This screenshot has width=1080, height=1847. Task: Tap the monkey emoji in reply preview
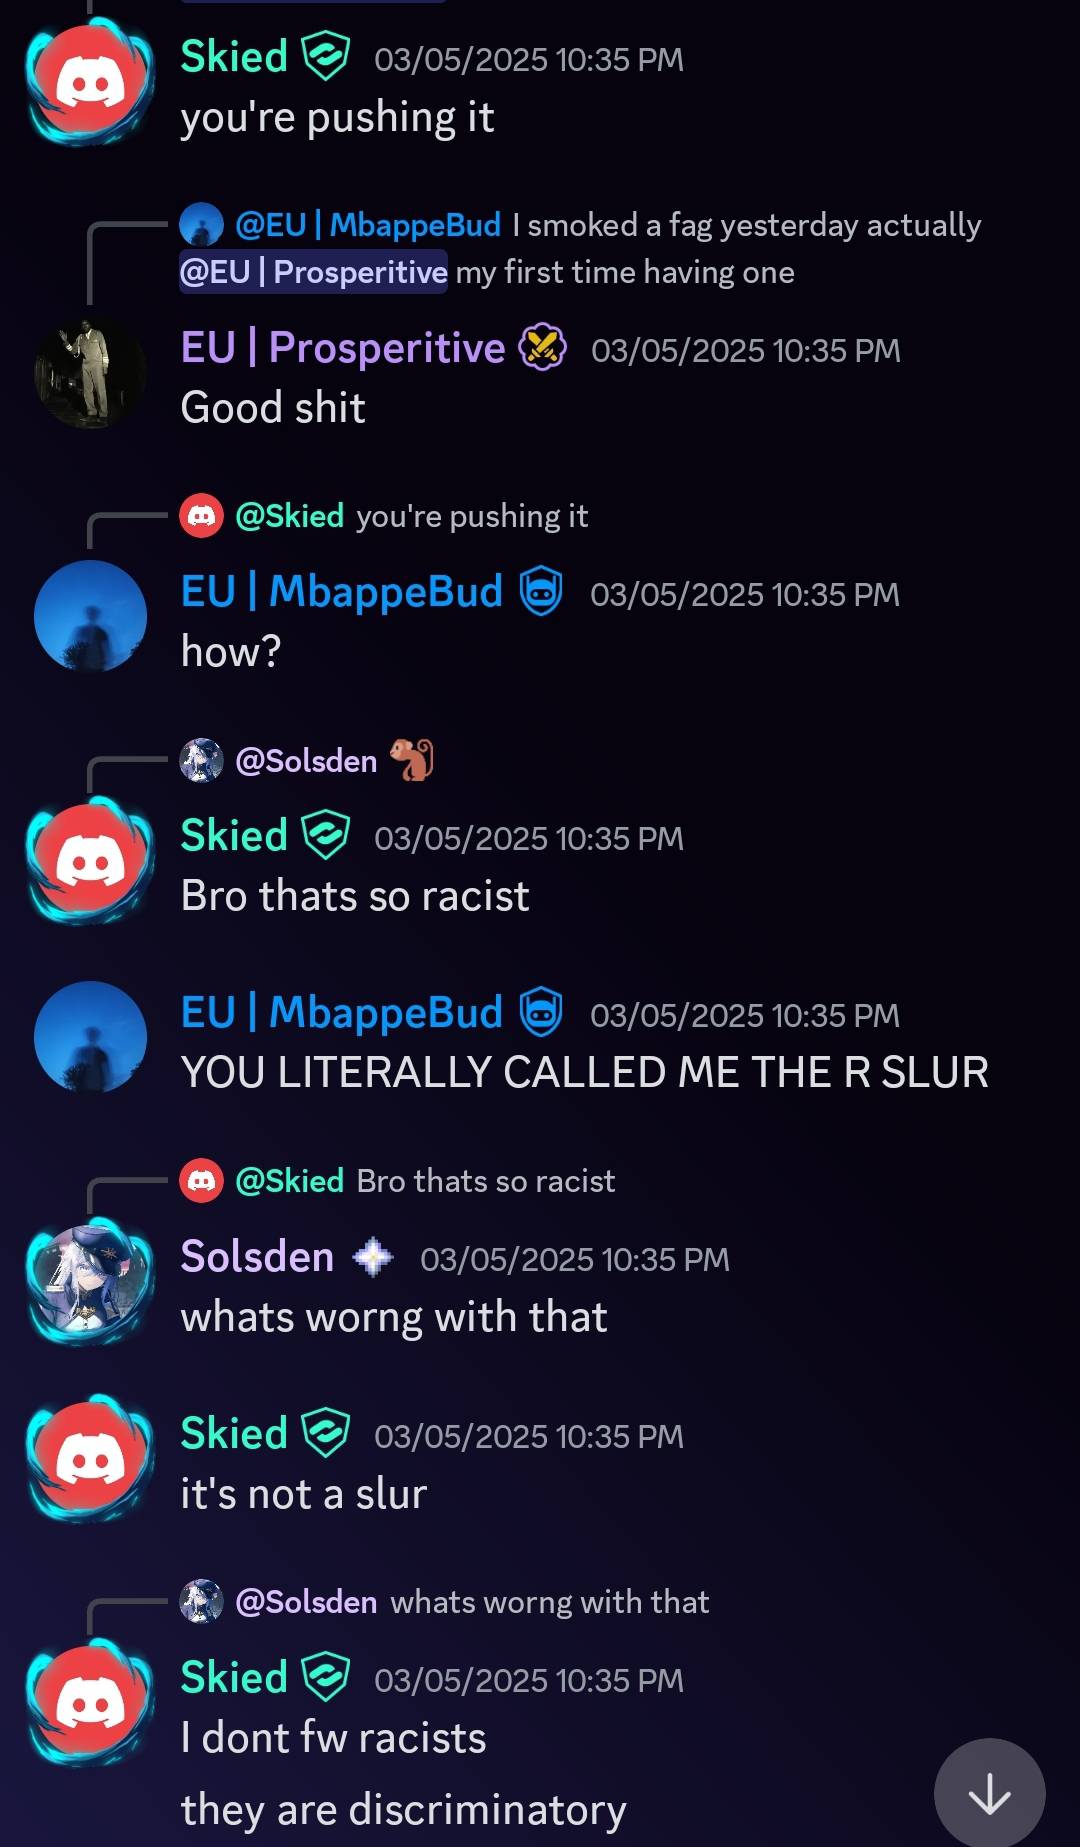click(x=411, y=760)
